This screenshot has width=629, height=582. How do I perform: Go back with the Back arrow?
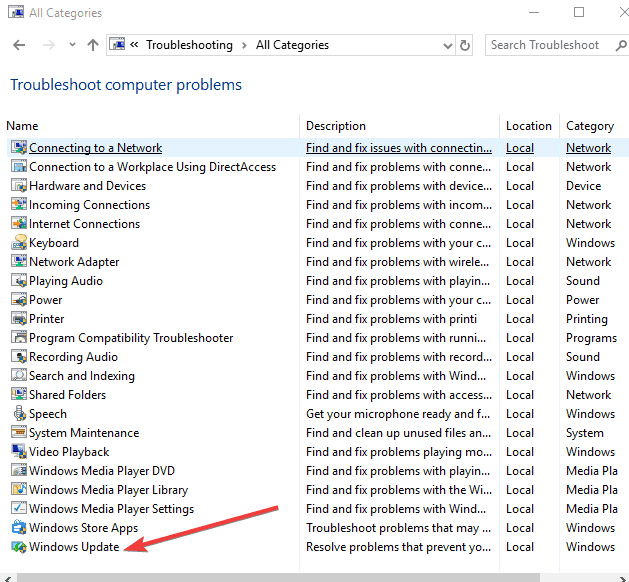[x=19, y=45]
